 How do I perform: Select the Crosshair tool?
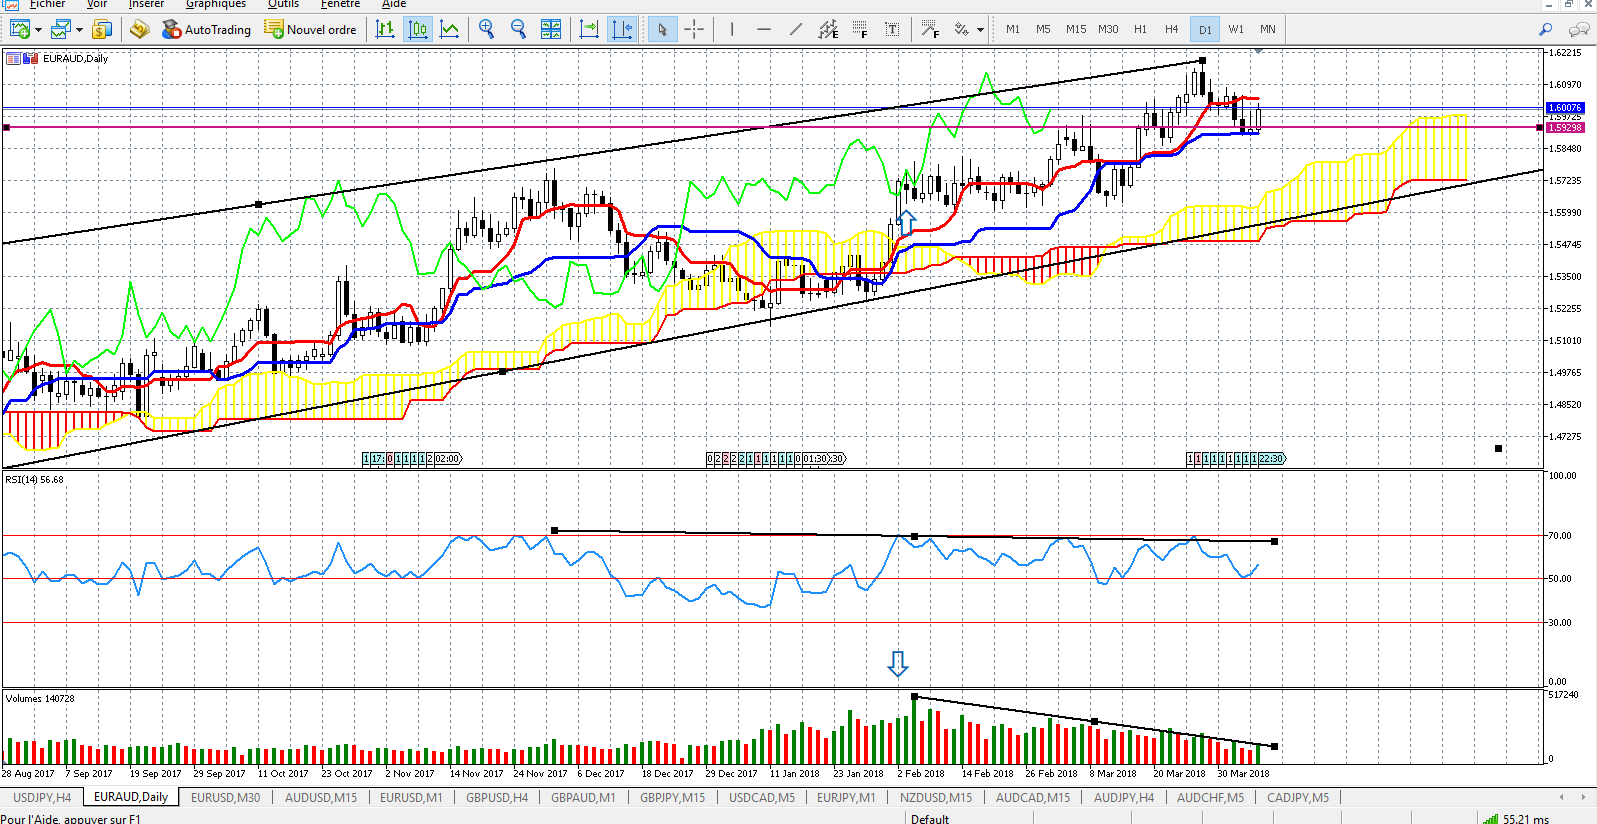[x=694, y=29]
